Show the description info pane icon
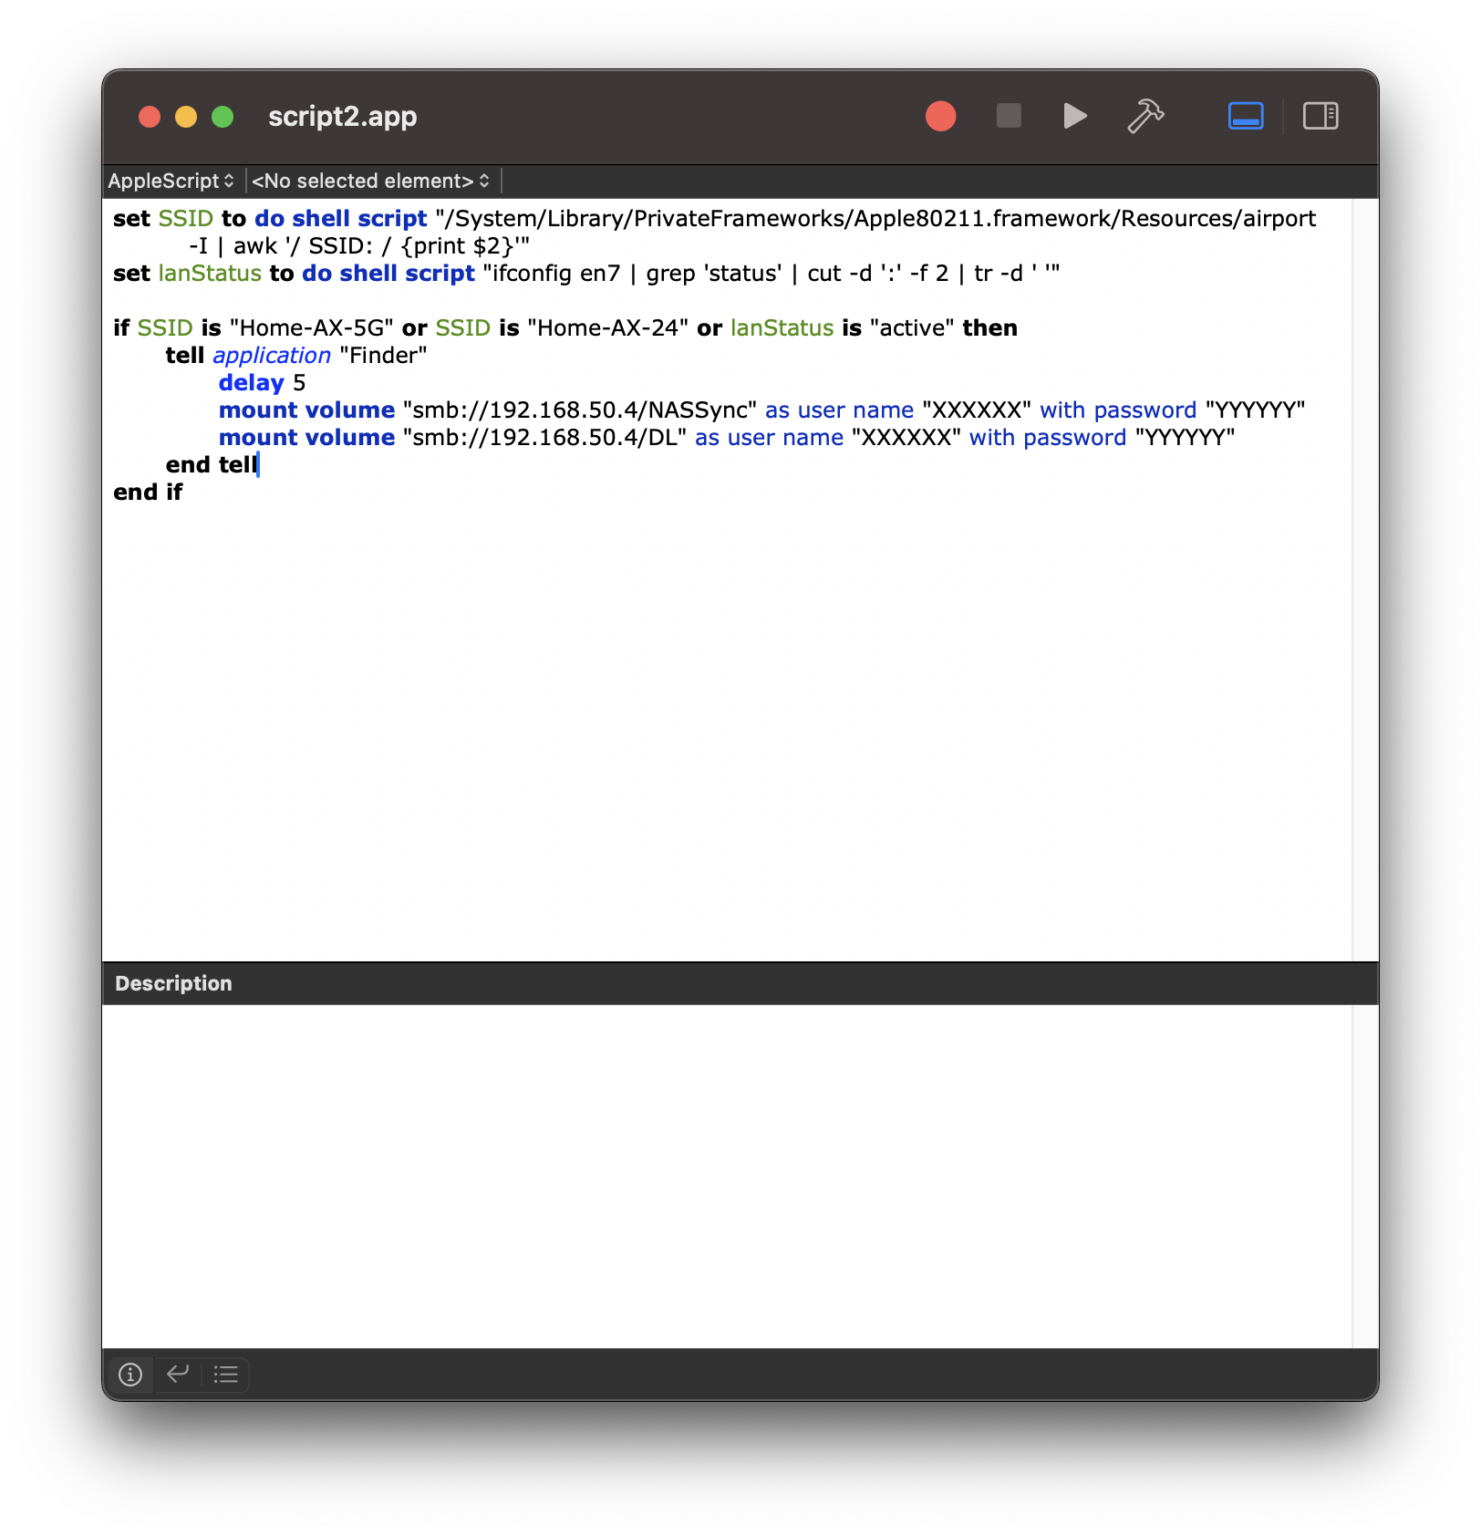The height and width of the screenshot is (1536, 1481). click(x=130, y=1374)
